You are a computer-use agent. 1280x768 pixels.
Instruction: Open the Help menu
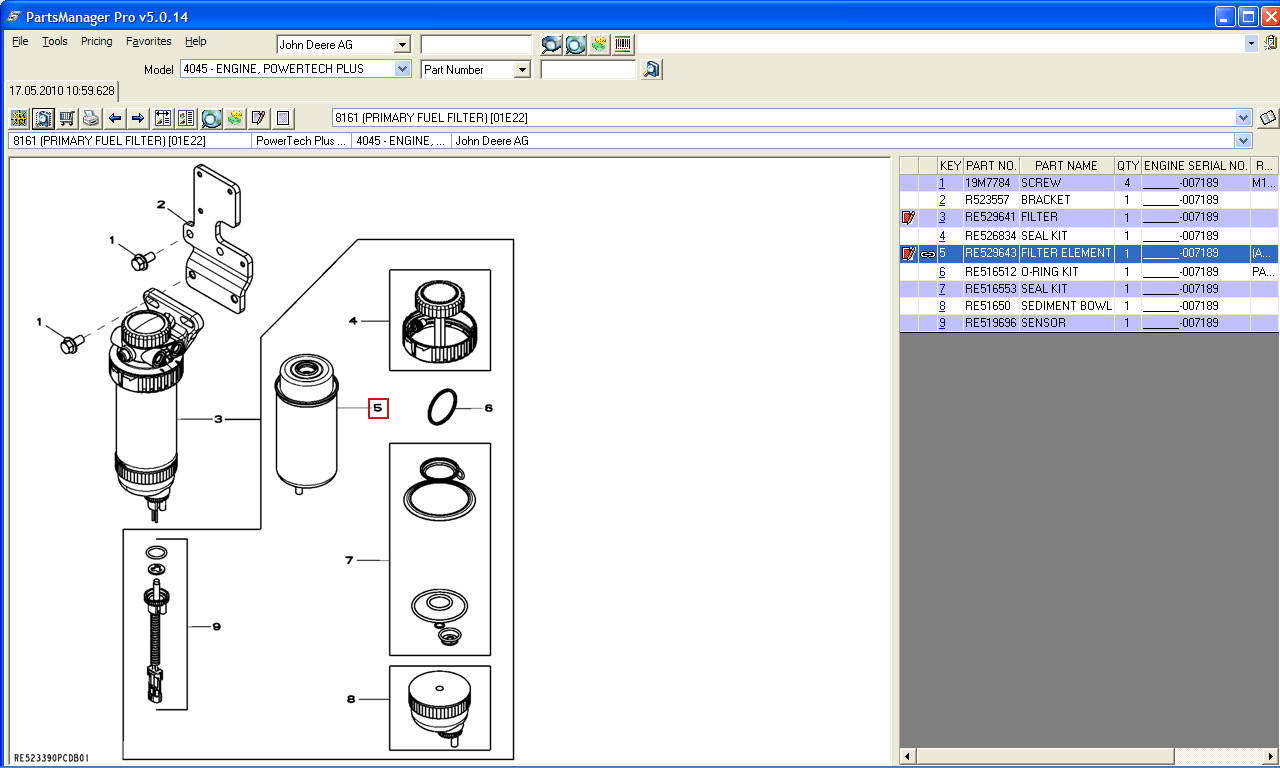[x=196, y=41]
